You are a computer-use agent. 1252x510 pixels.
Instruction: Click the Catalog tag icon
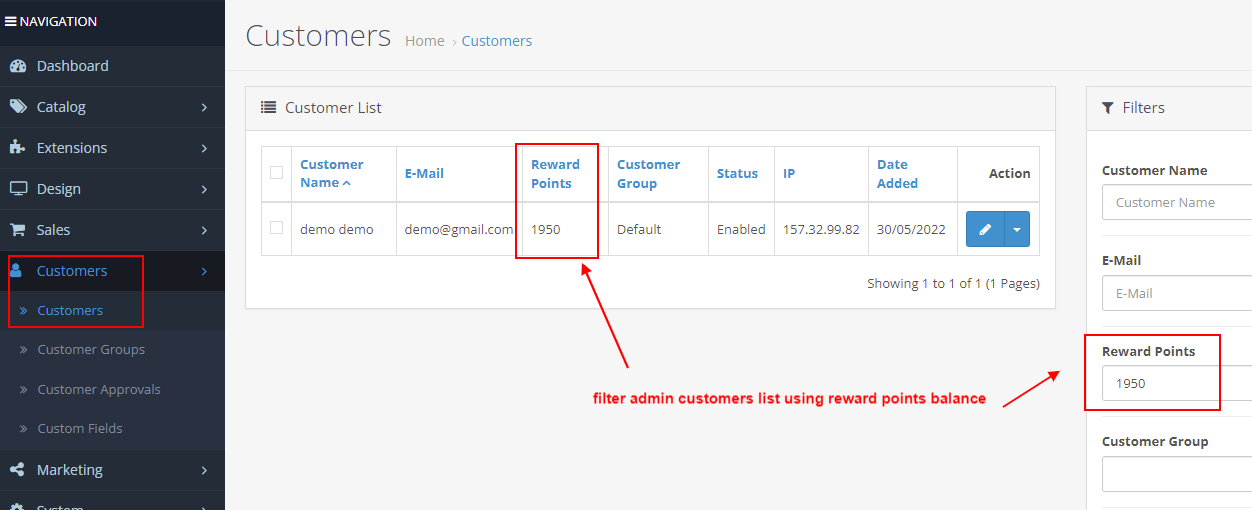click(x=17, y=107)
